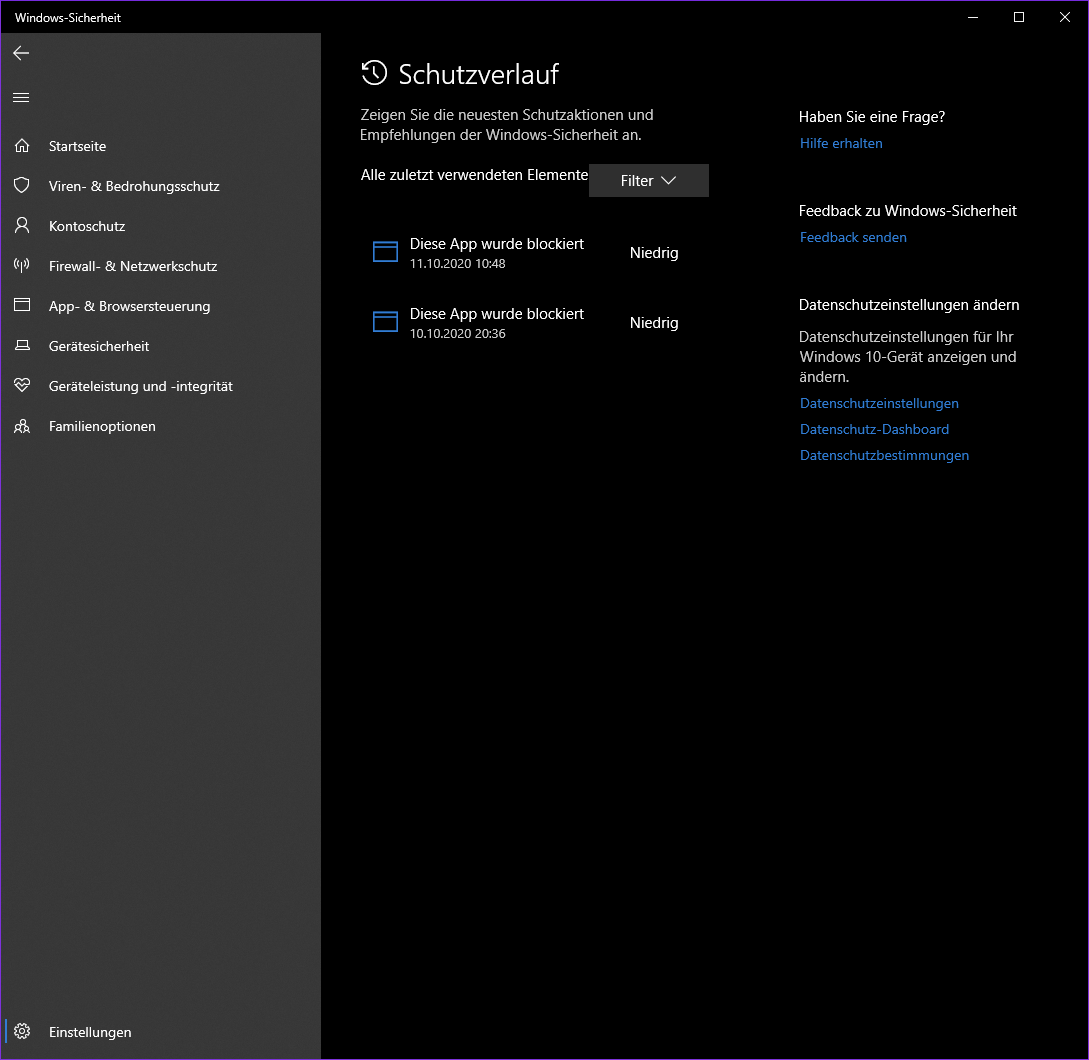Click the Startseite home icon
The height and width of the screenshot is (1060, 1089).
click(x=22, y=146)
